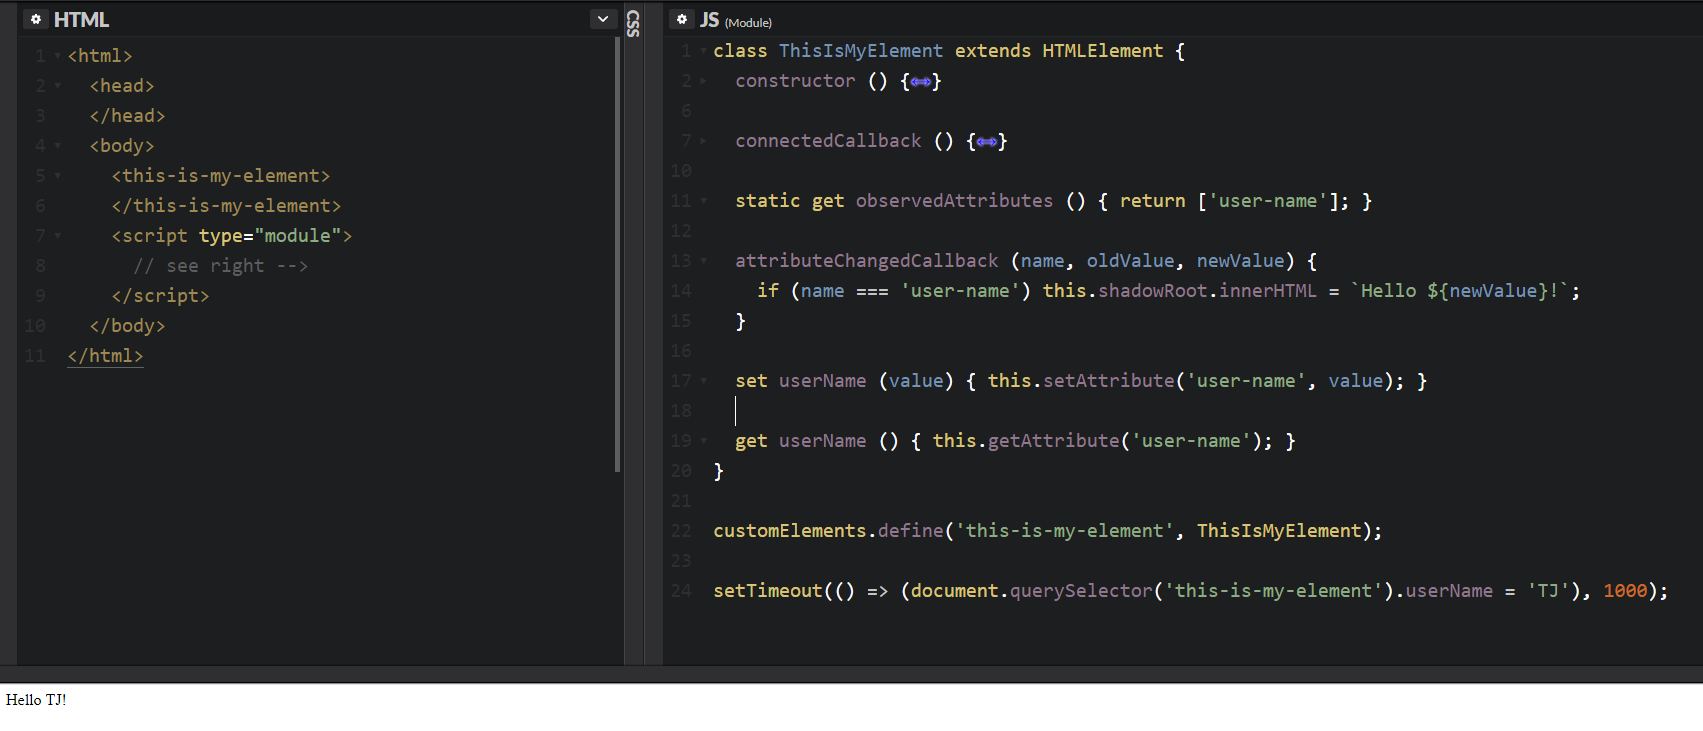
Task: Unfold the collapsed connectedCallback body marker
Action: click(x=986, y=142)
